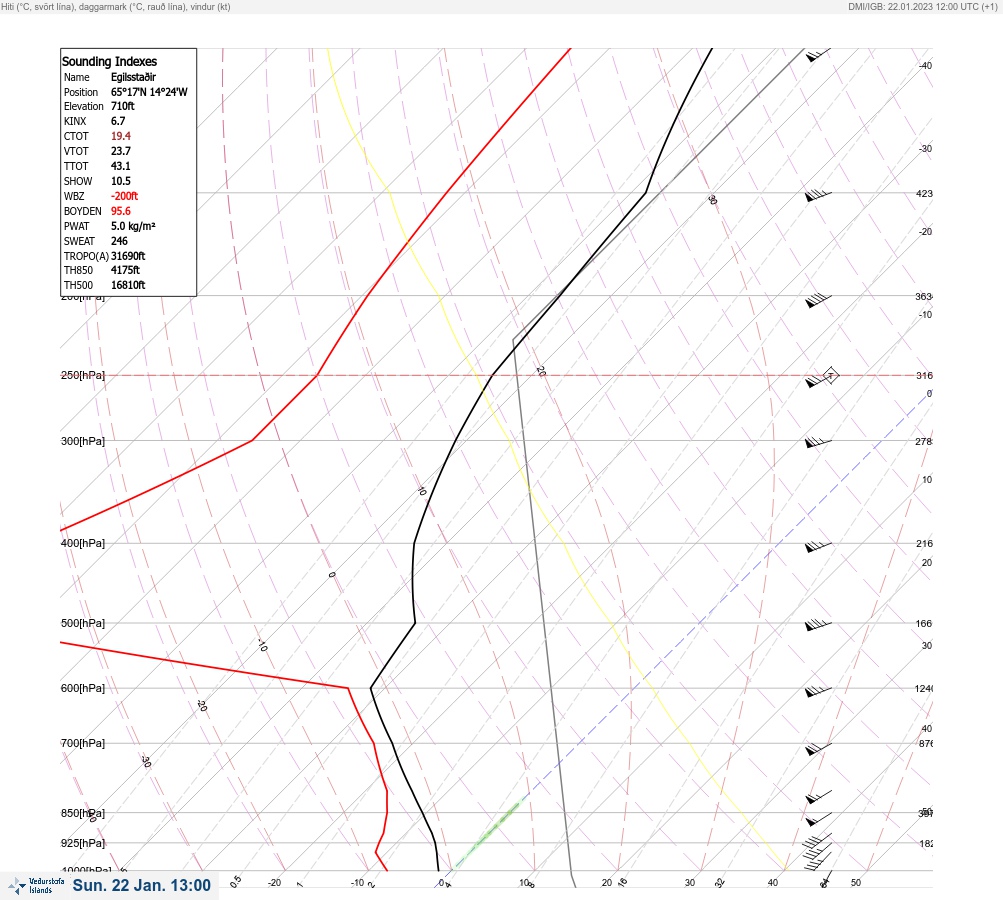Click the -40 temperature label at top right

[926, 65]
